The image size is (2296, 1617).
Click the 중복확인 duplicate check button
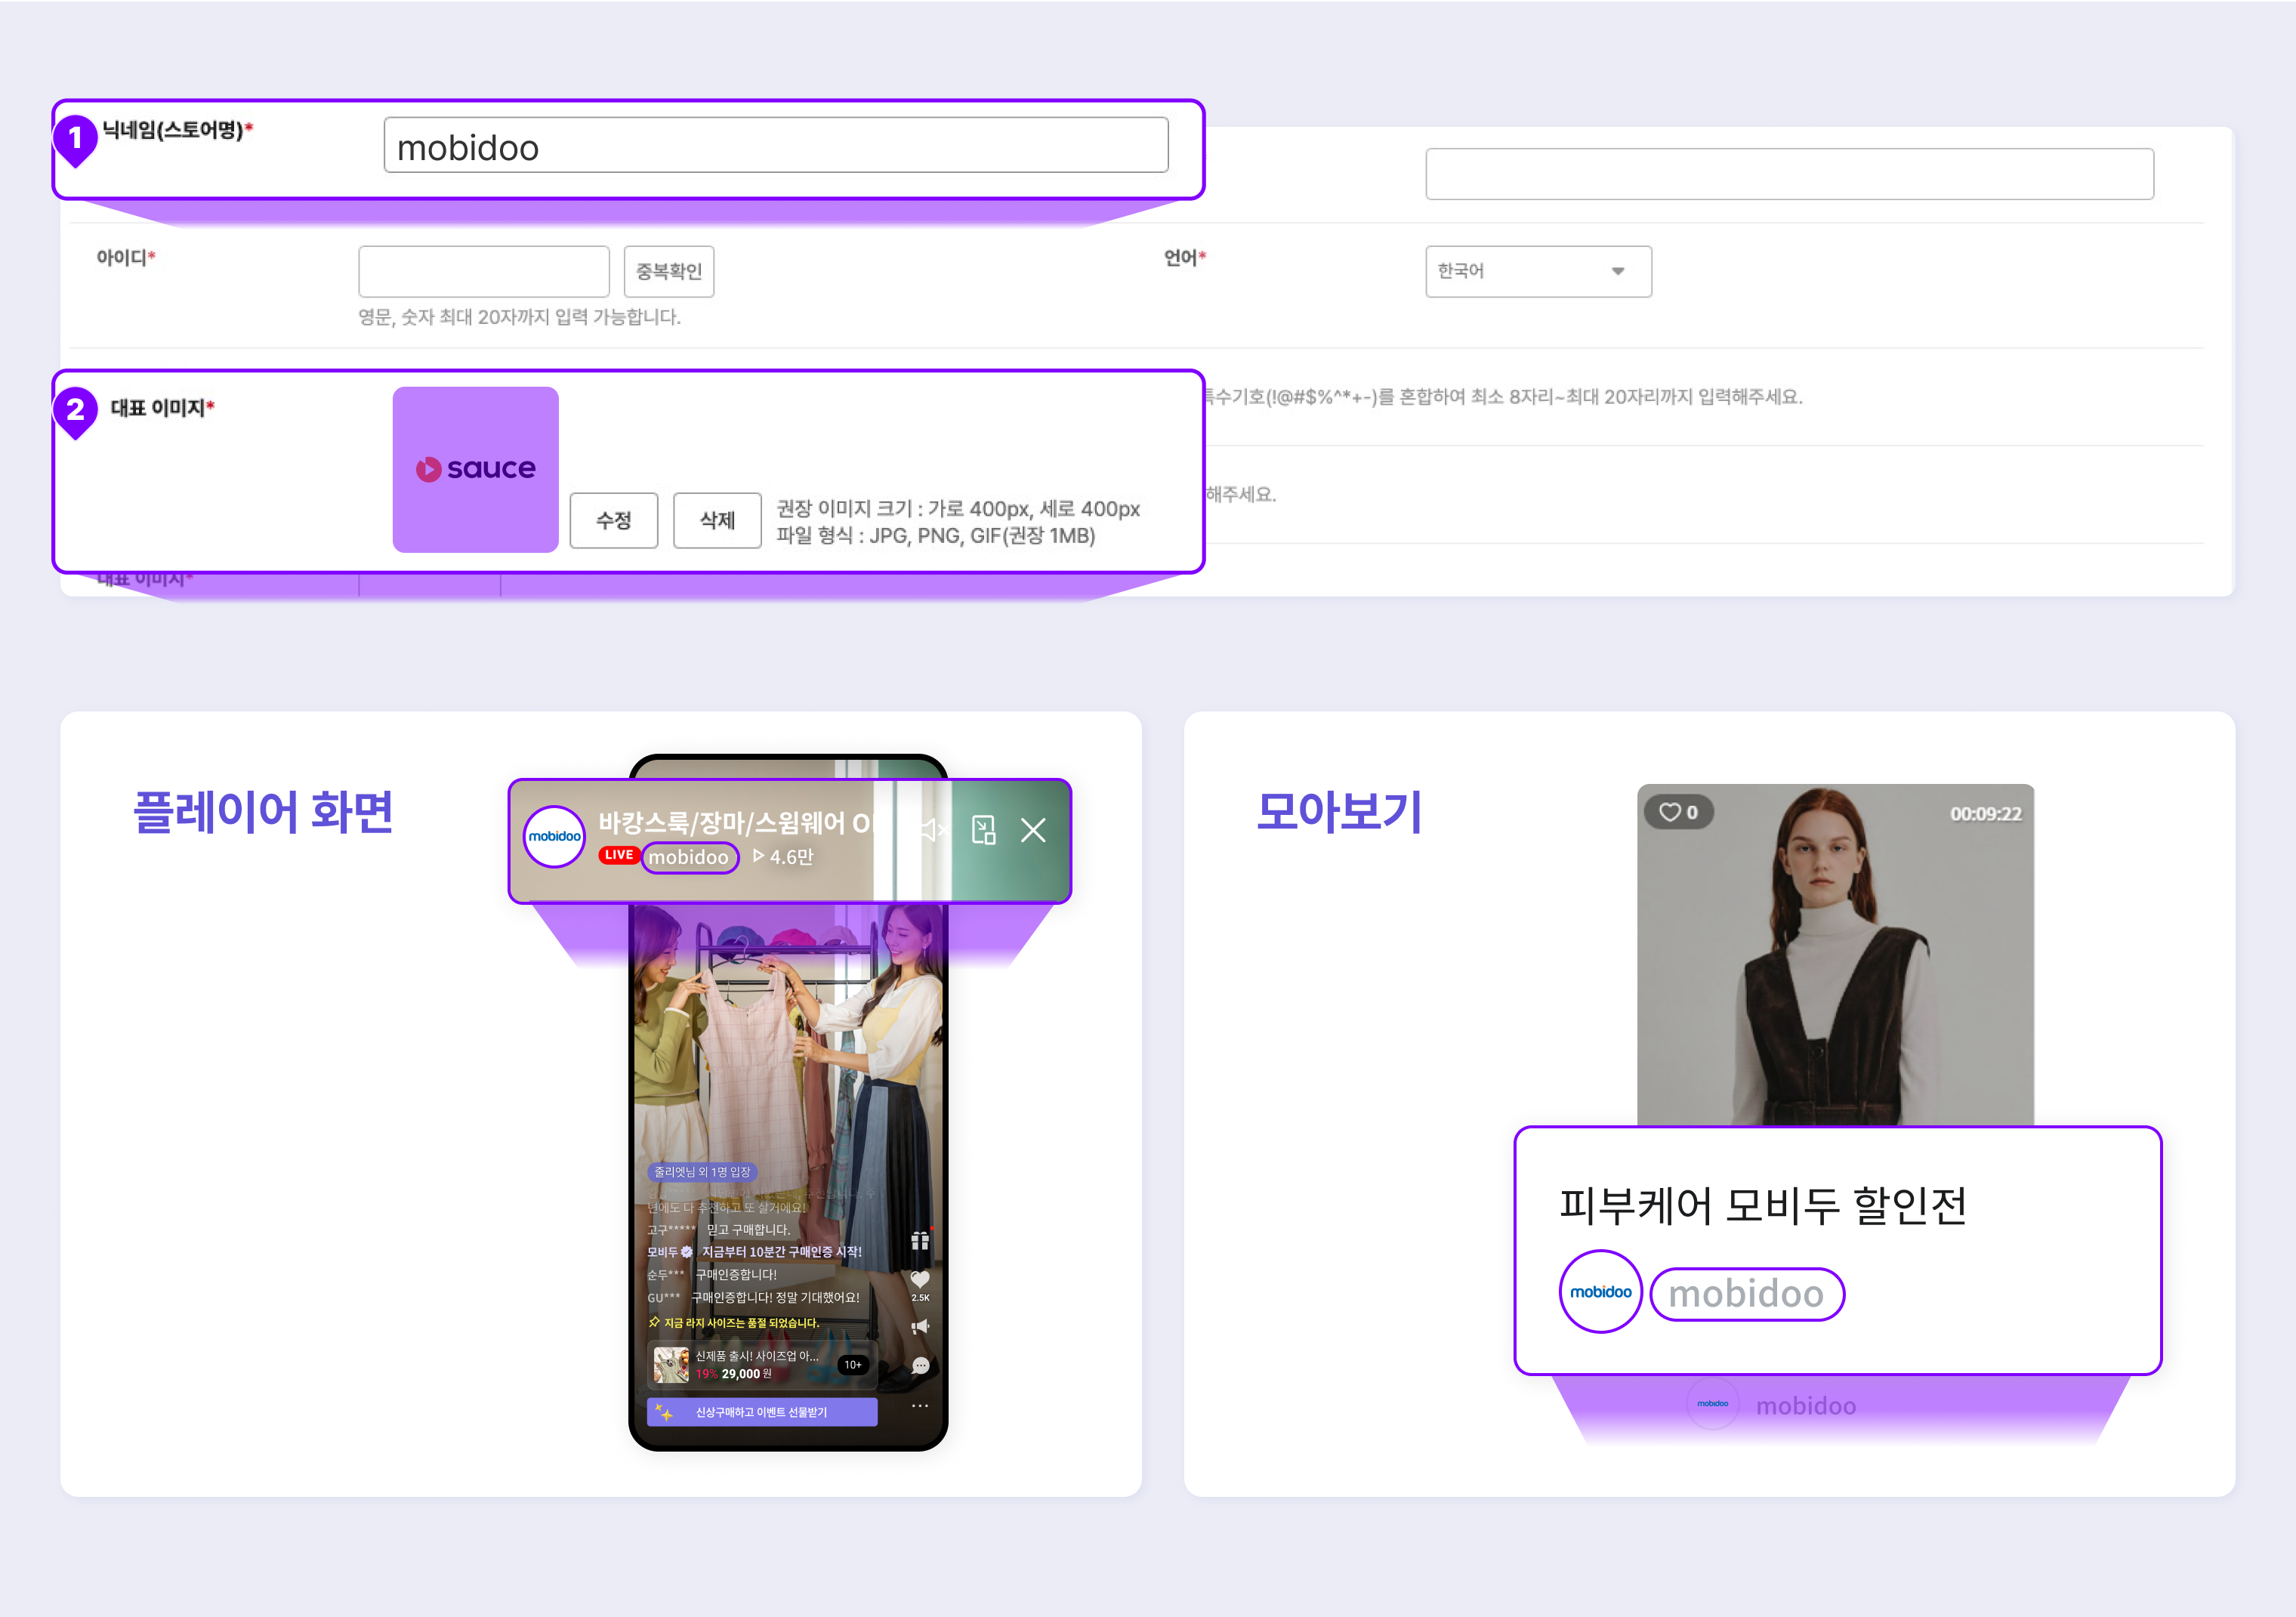pos(668,271)
